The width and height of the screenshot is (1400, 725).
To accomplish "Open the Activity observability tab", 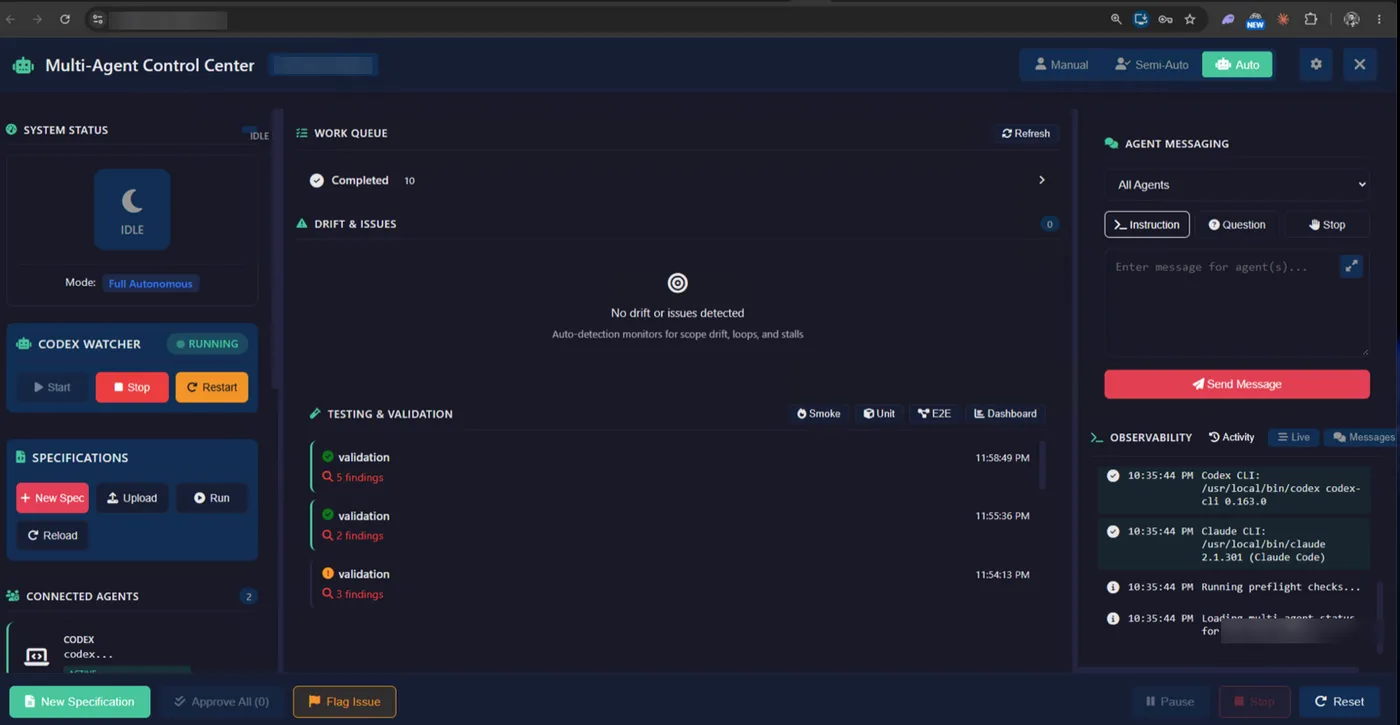I will pos(1231,437).
